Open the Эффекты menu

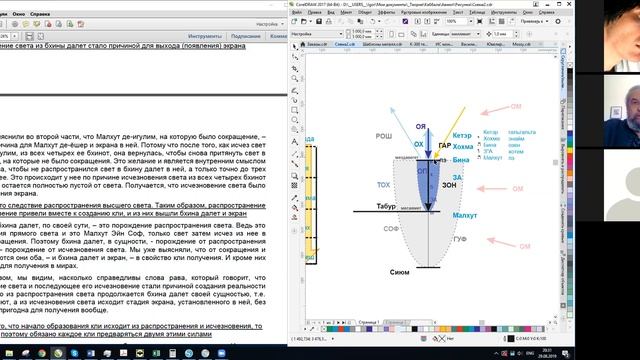386,12
